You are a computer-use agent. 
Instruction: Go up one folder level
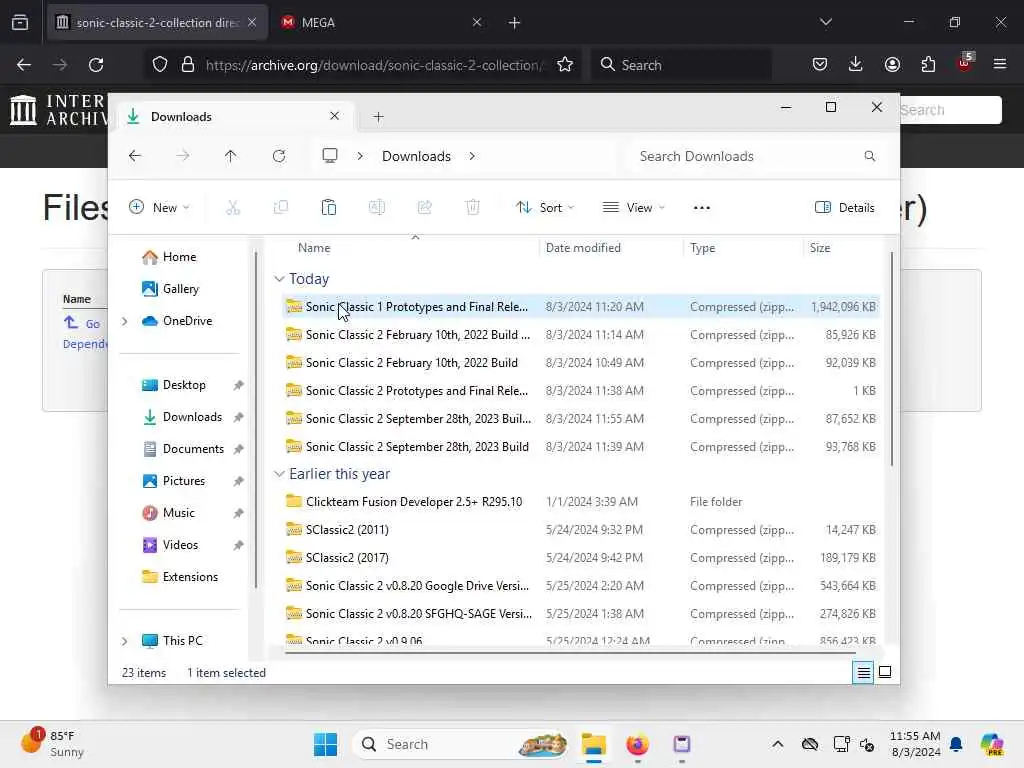click(x=231, y=156)
